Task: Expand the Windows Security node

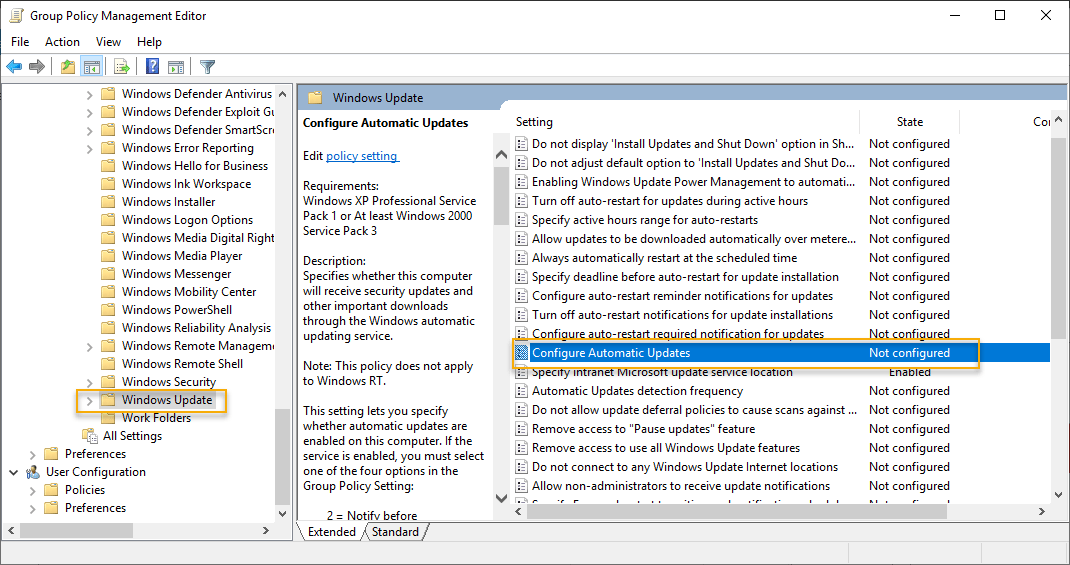Action: (89, 382)
